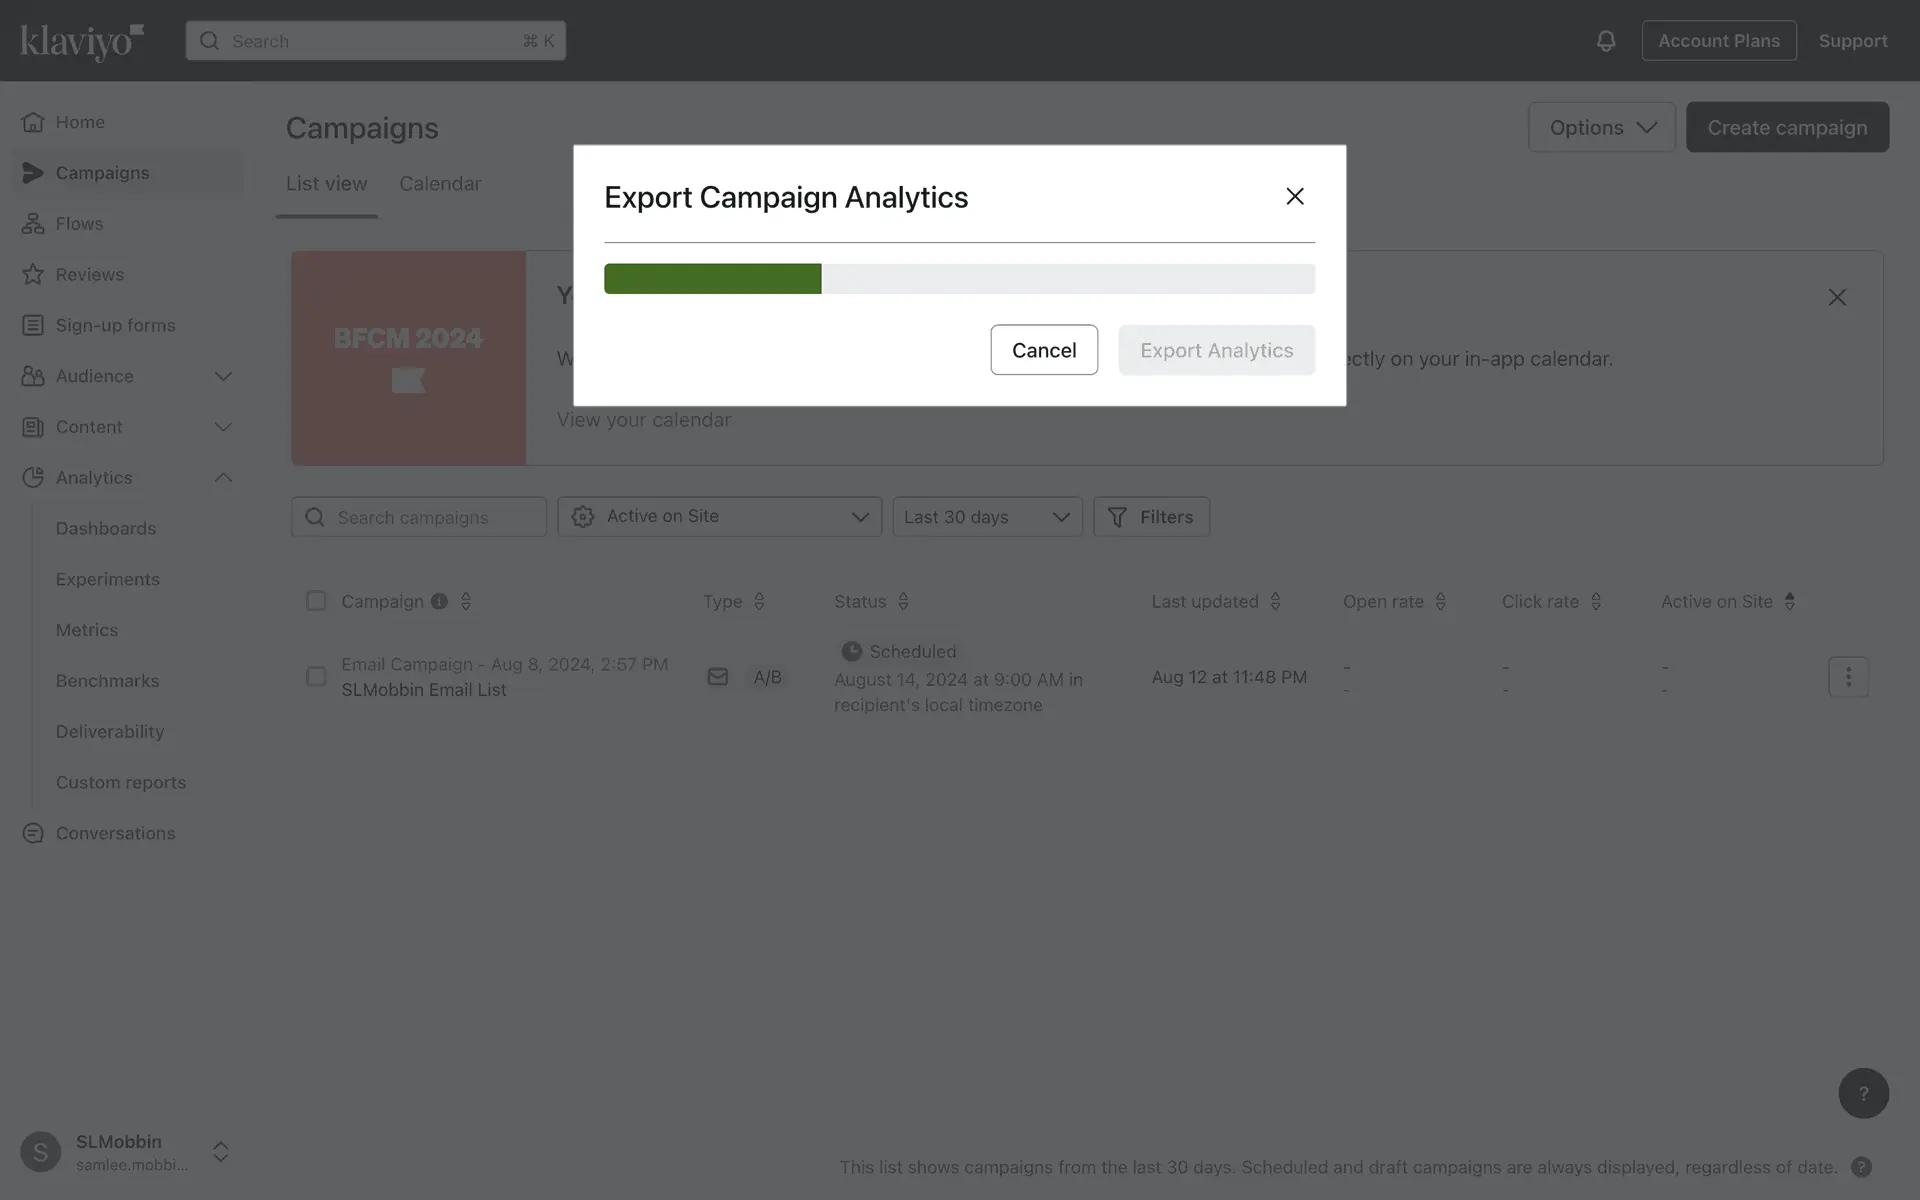Click the floating help question button

click(x=1862, y=1093)
